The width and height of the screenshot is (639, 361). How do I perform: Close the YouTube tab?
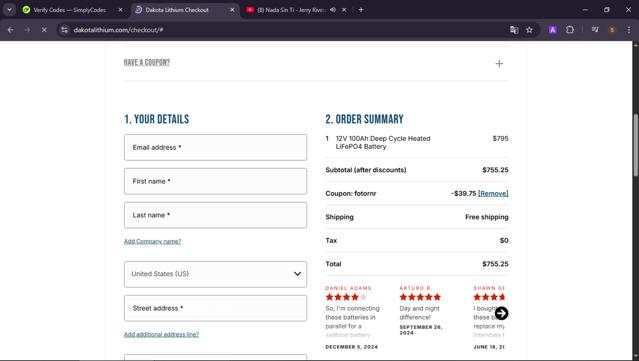344,10
